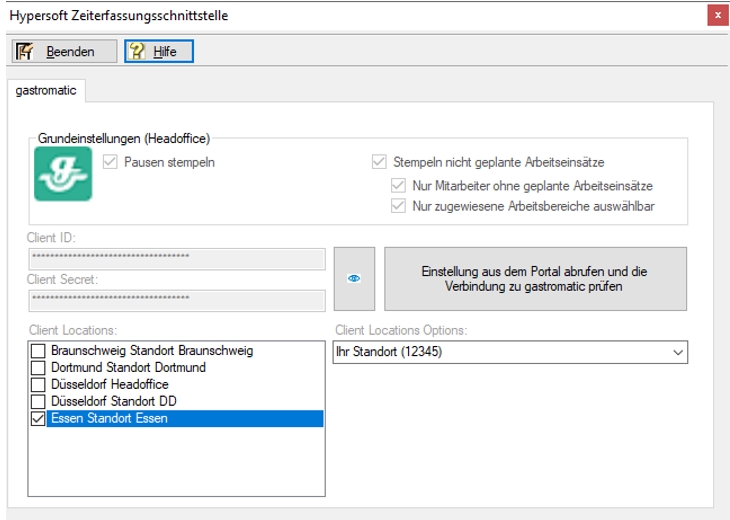Switch to the gastromatic tab

click(46, 90)
